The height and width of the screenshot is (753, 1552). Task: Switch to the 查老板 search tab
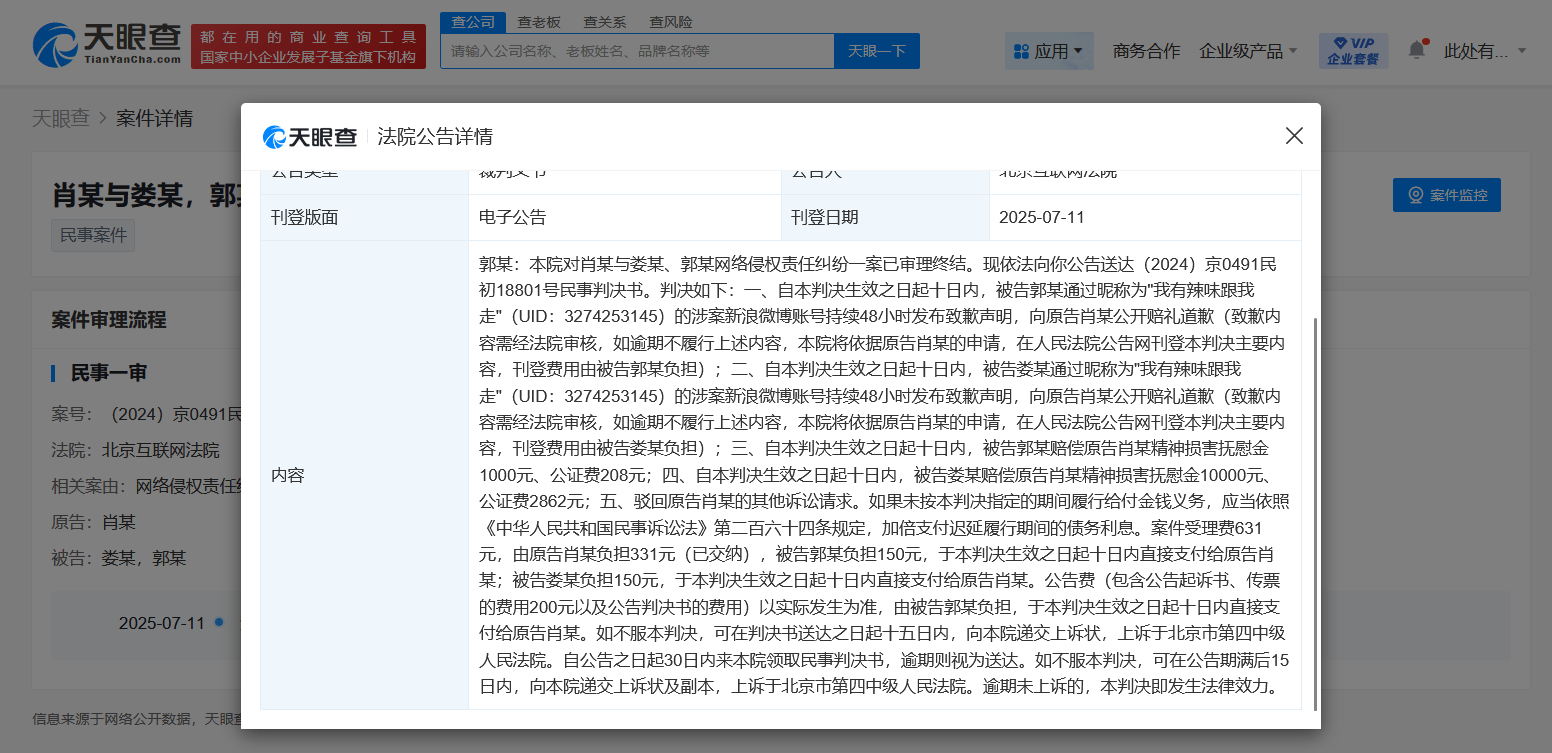[539, 22]
